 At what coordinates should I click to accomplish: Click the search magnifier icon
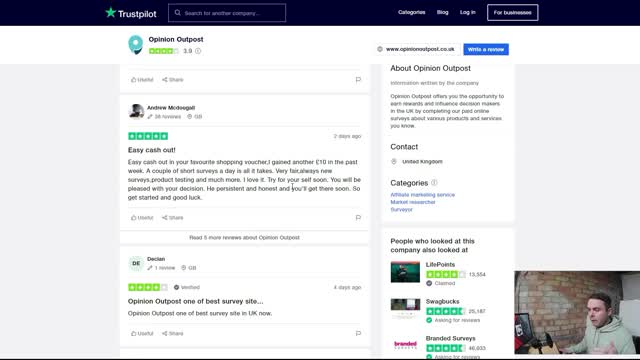(178, 13)
